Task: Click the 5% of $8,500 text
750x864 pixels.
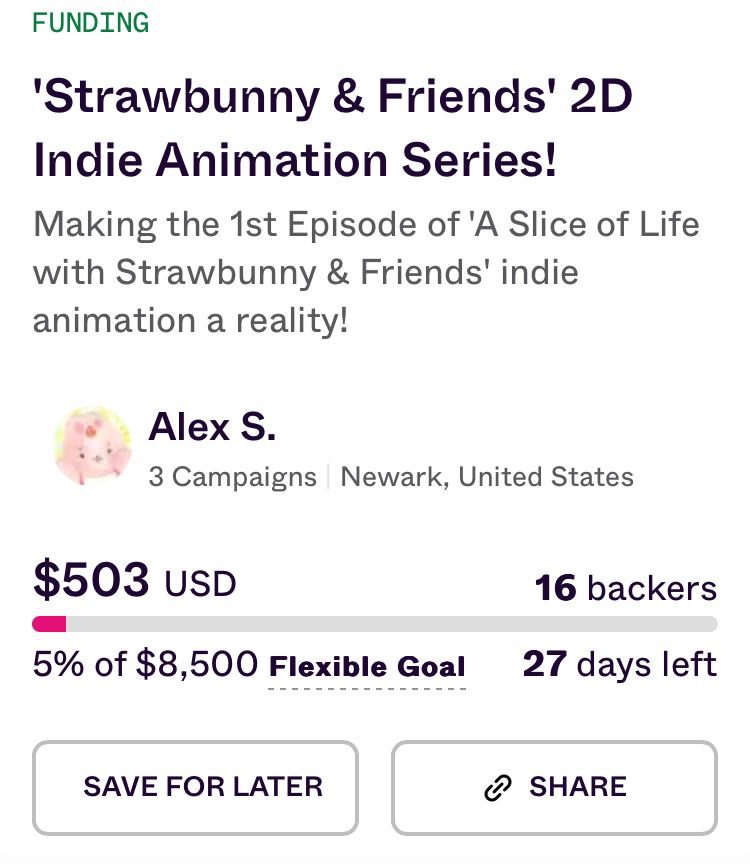Action: (145, 665)
